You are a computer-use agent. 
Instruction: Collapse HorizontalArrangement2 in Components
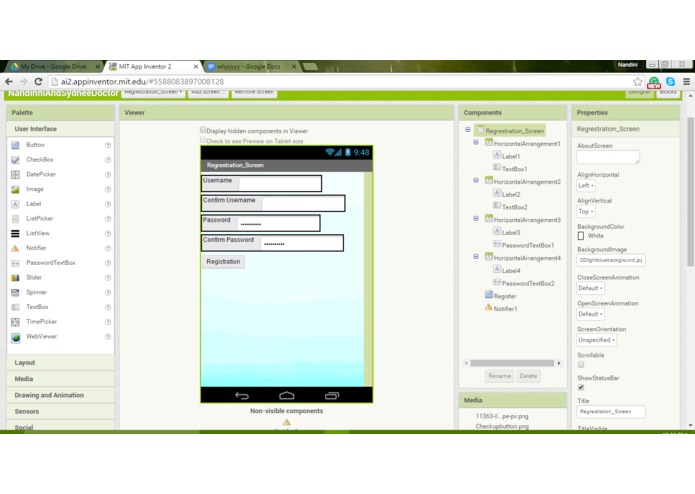[x=476, y=181]
